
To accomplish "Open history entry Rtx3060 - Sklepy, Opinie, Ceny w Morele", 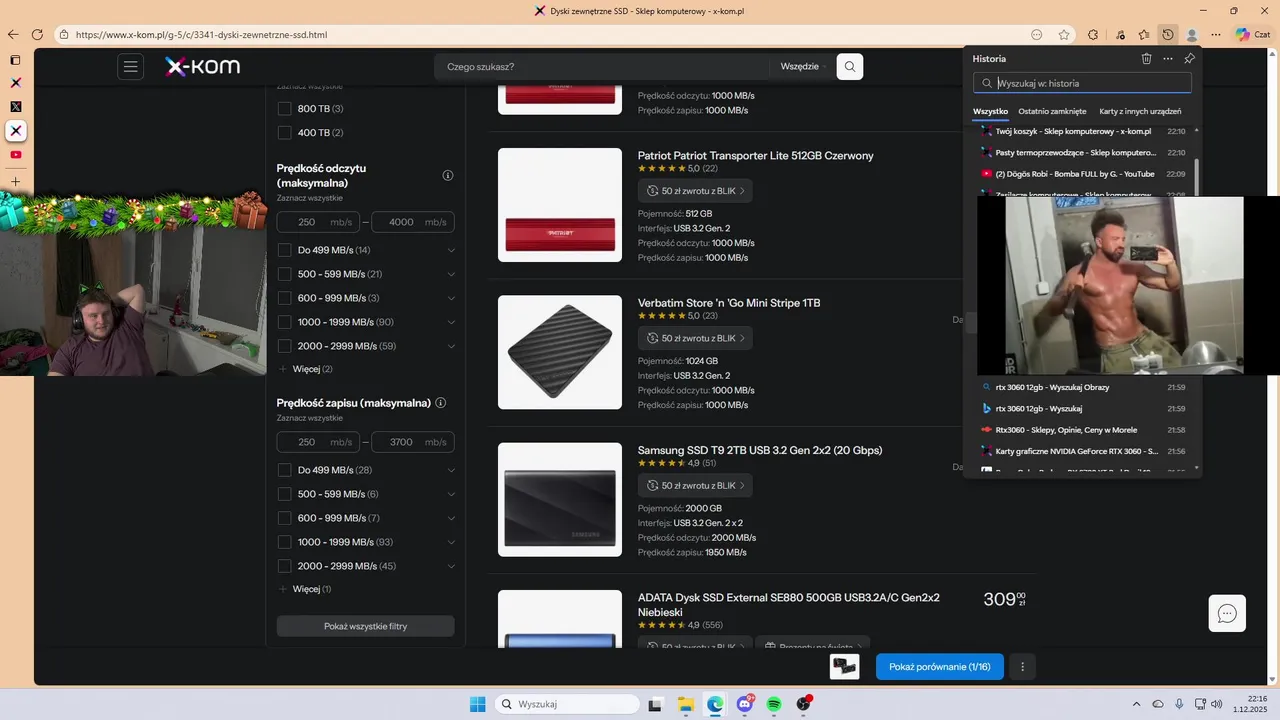I will tap(1084, 430).
